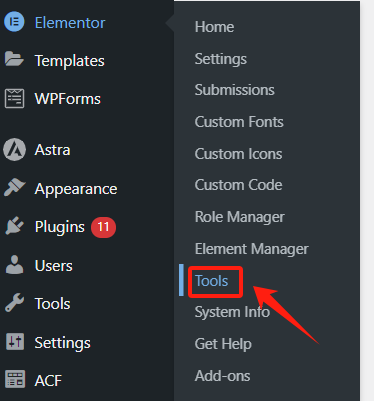Click the Settings sliders icon
374x401 pixels.
15,342
